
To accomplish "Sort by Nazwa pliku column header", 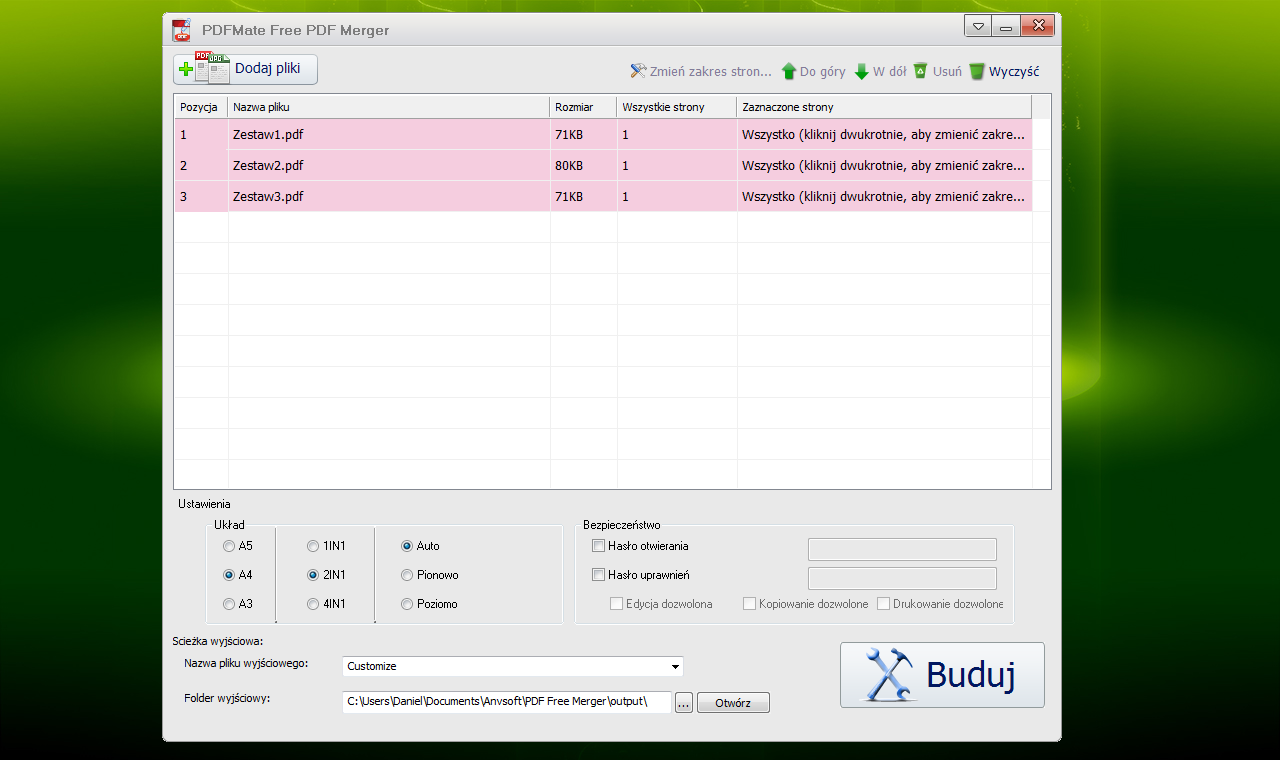I will tap(388, 107).
